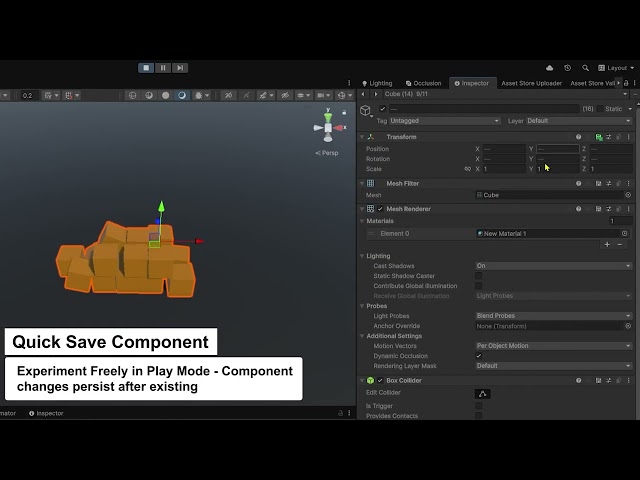Click the Step frame button
Screen dimensions: 640x480
tap(180, 68)
